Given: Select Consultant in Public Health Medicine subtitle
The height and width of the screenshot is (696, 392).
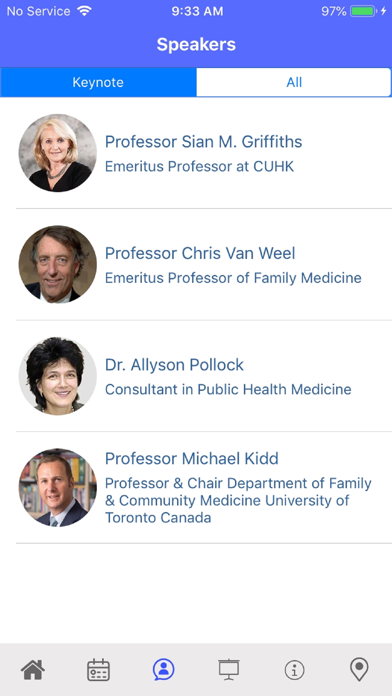Looking at the screenshot, I should click(228, 389).
